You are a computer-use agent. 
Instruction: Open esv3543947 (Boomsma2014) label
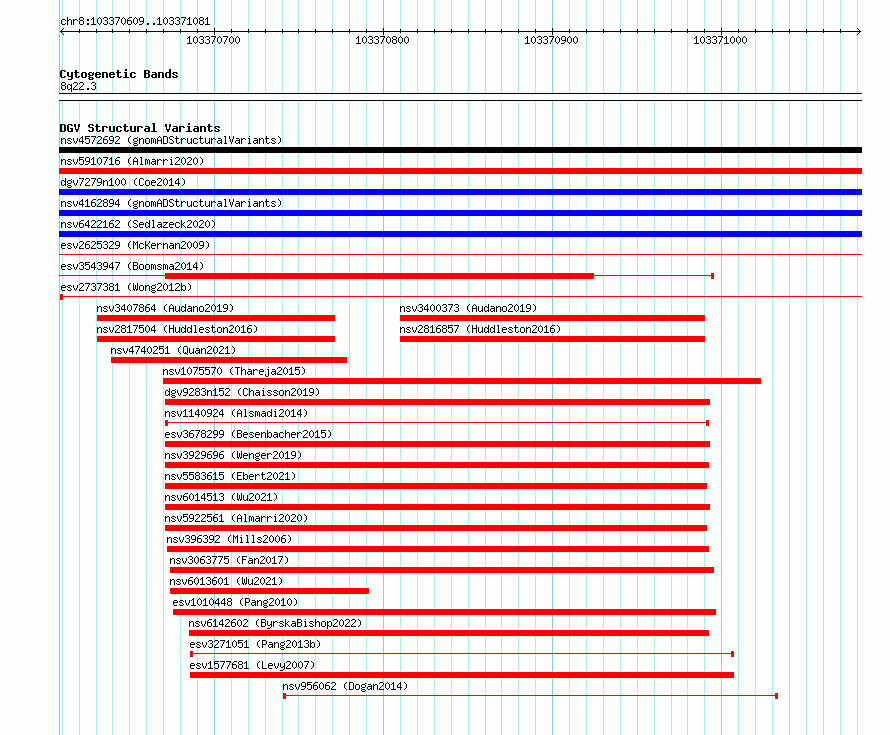click(132, 266)
